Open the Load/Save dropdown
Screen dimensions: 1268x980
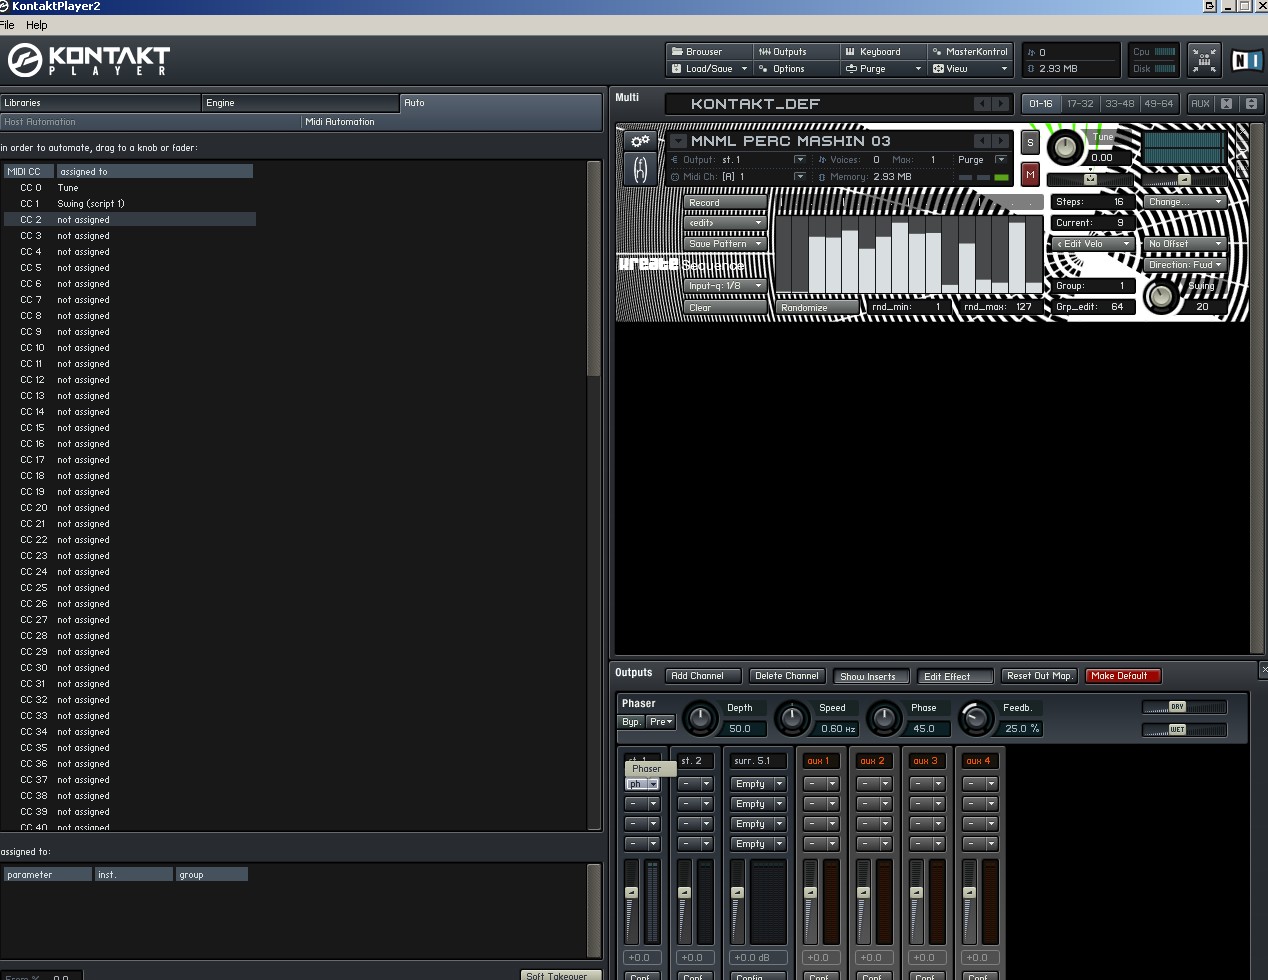708,69
